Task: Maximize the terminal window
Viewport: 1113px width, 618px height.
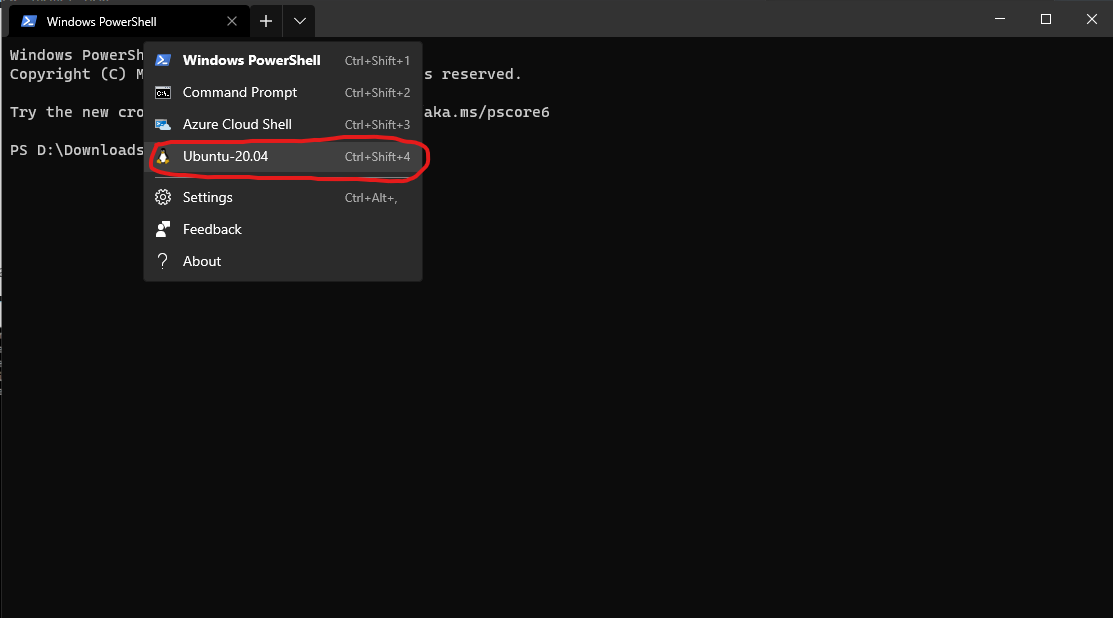Action: pos(1046,19)
